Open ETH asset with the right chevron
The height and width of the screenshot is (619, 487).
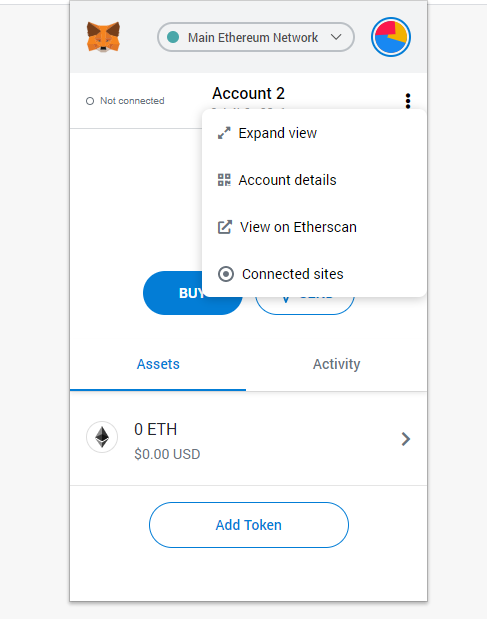[406, 439]
